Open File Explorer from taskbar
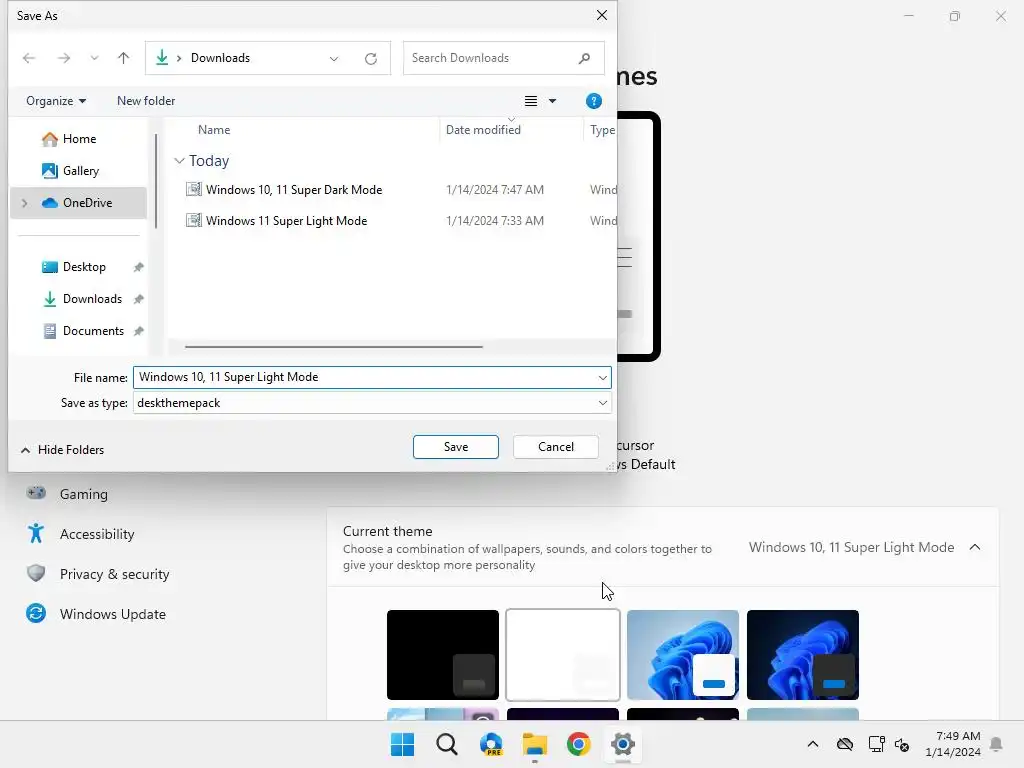 pos(535,744)
